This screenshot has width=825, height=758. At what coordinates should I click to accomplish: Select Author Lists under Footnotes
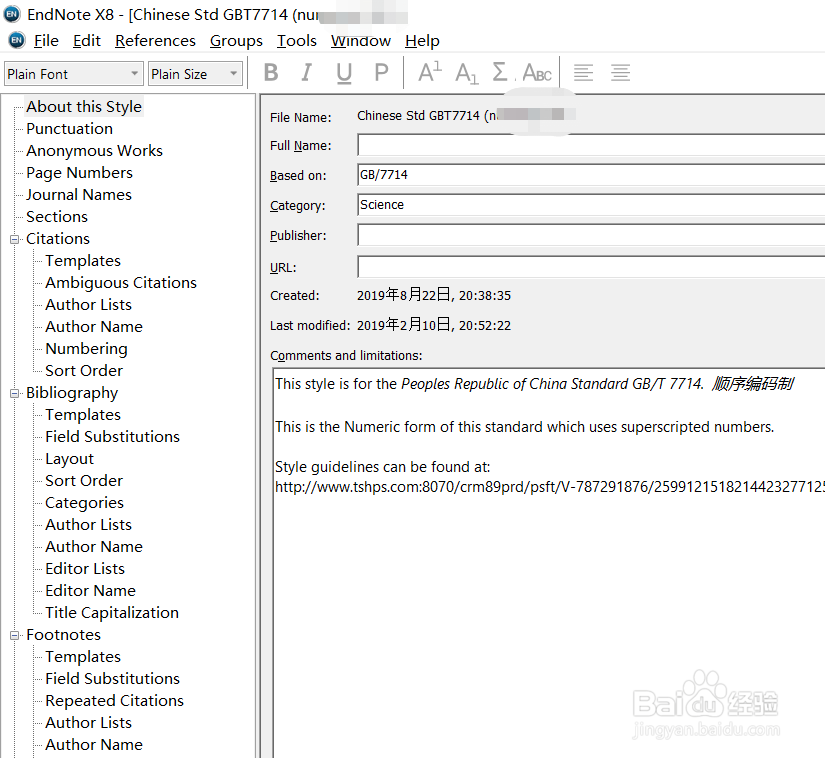[88, 723]
